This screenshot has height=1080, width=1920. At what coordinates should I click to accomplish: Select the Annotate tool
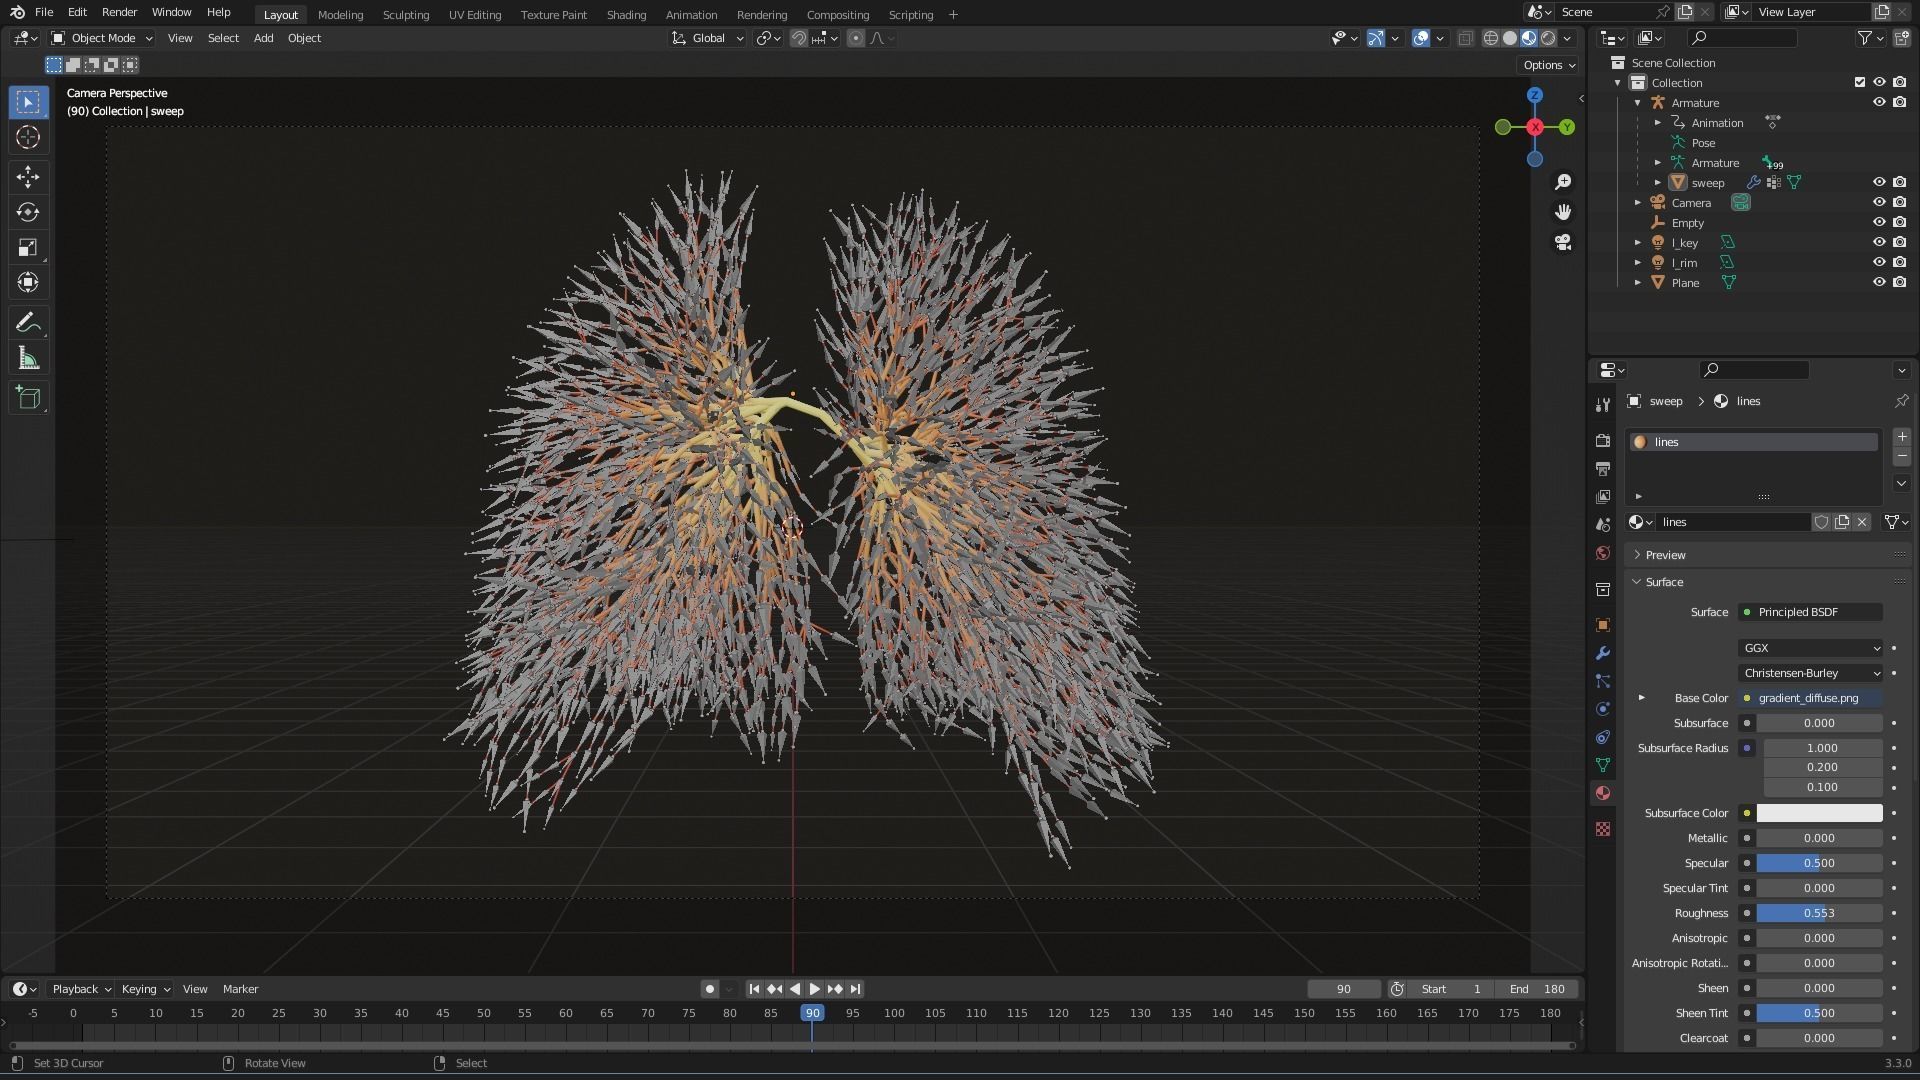pyautogui.click(x=28, y=322)
